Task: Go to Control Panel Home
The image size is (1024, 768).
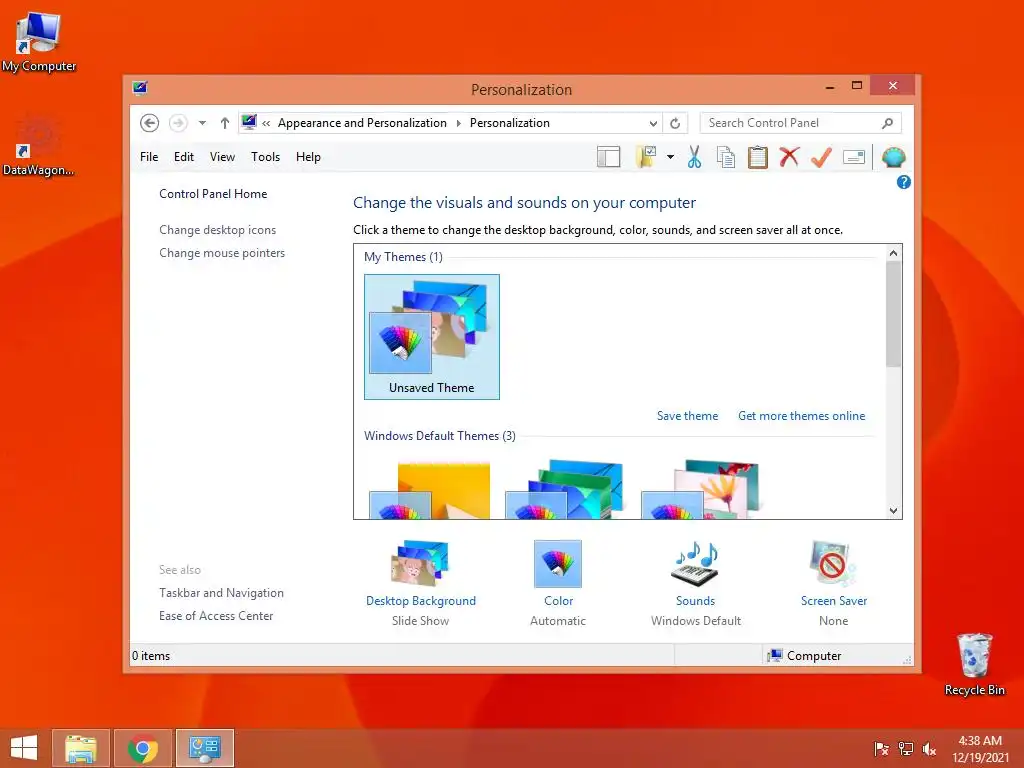Action: (213, 194)
